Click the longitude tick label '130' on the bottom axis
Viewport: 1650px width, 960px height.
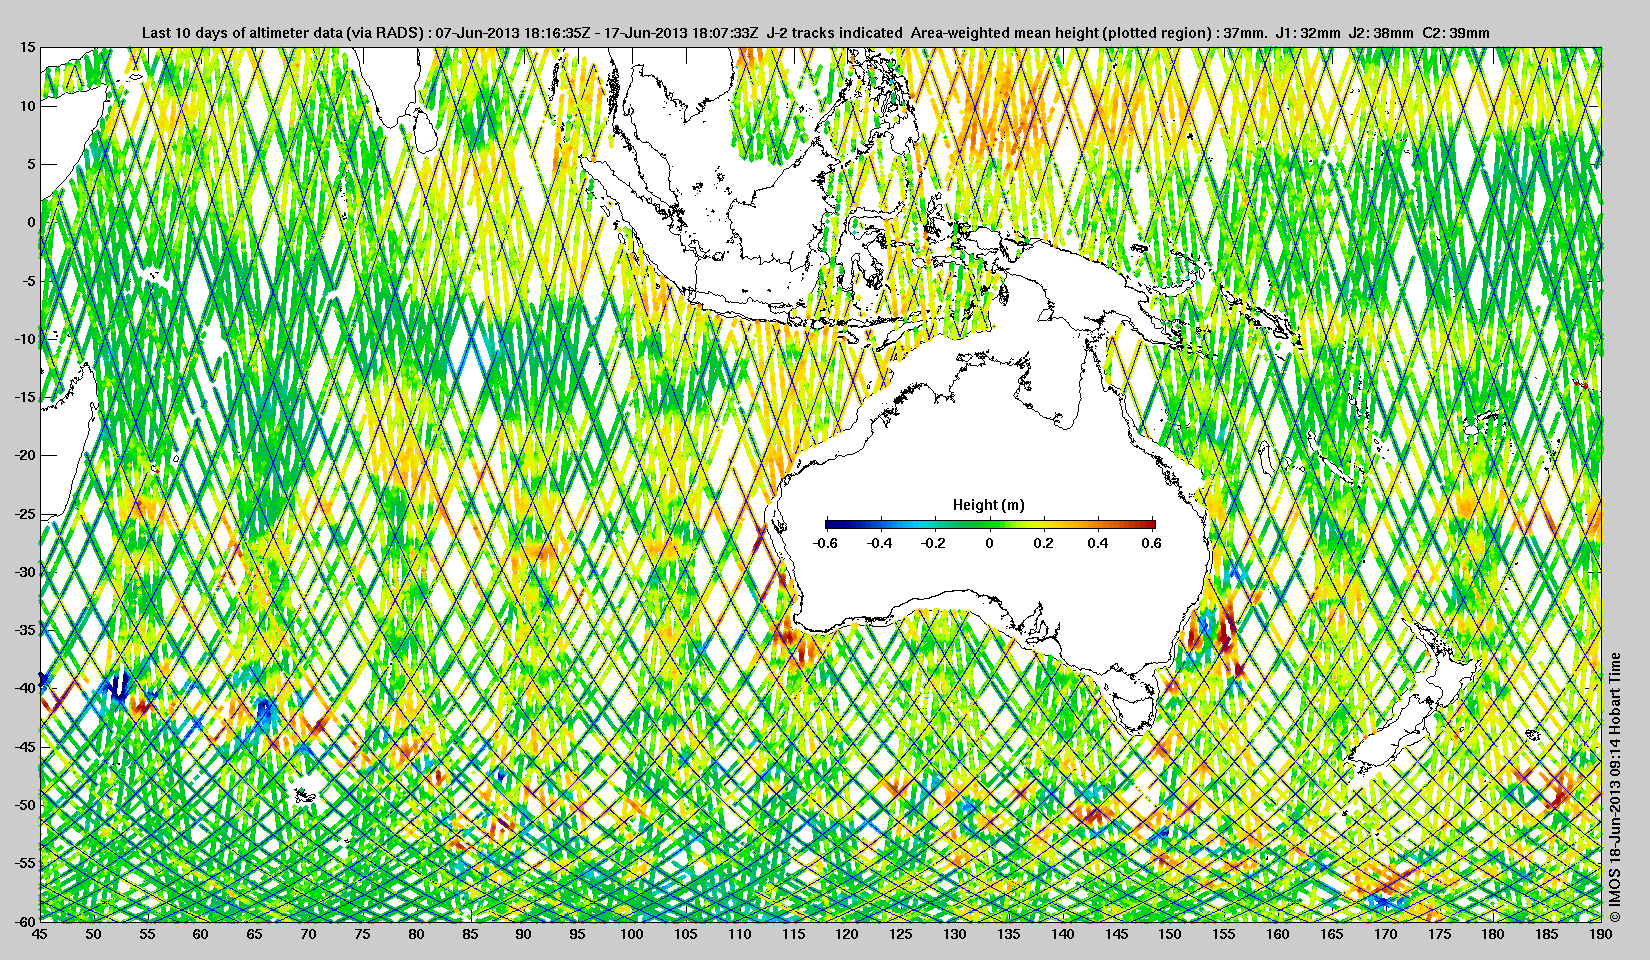(955, 934)
